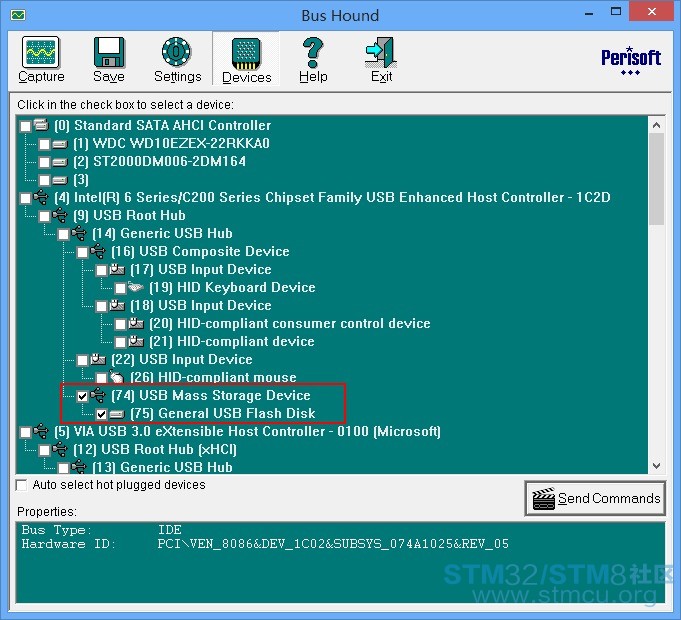Click the Exit door icon
Viewport: 681px width, 620px height.
pos(381,53)
